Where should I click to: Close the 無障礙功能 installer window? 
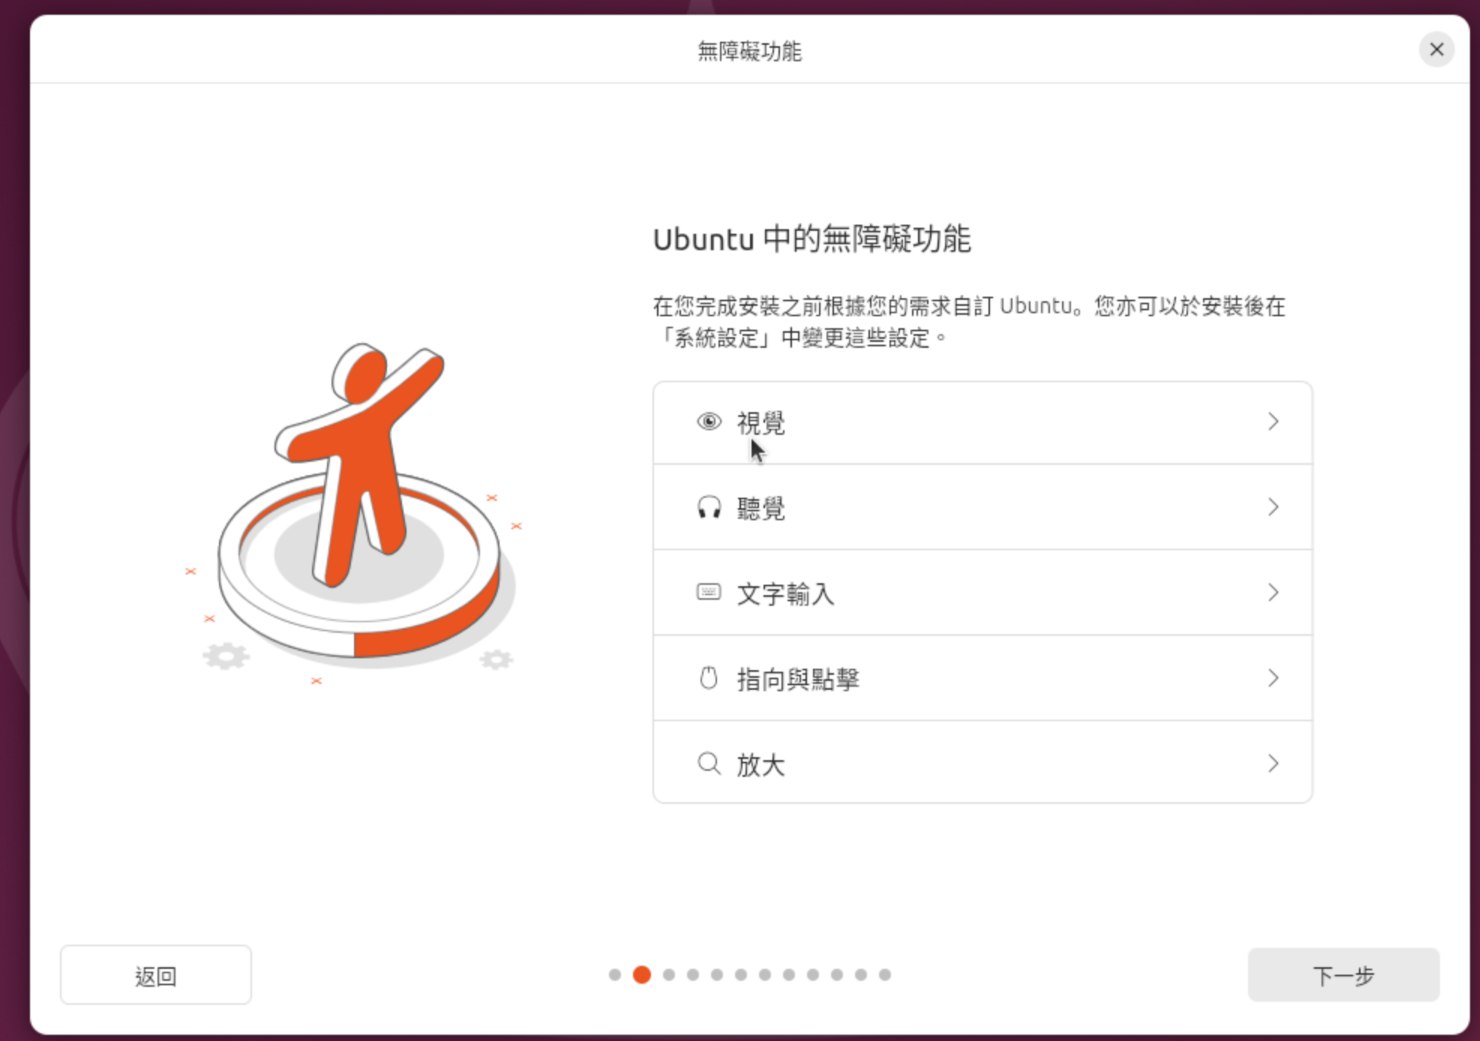pyautogui.click(x=1437, y=49)
